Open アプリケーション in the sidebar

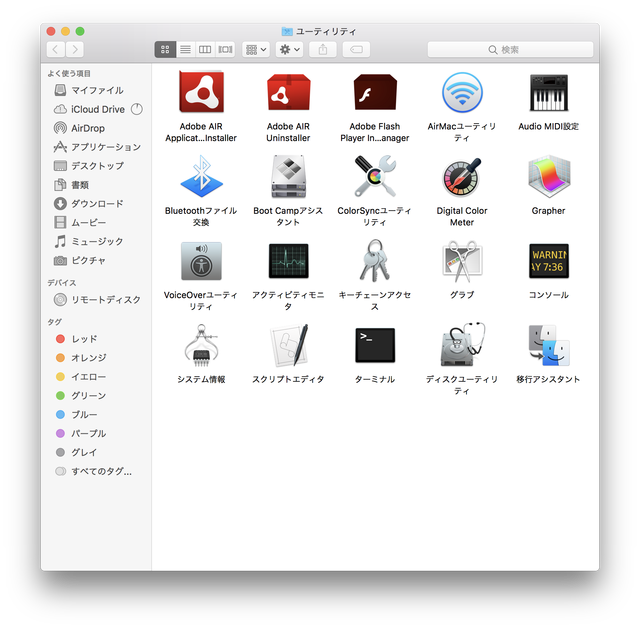(96, 147)
